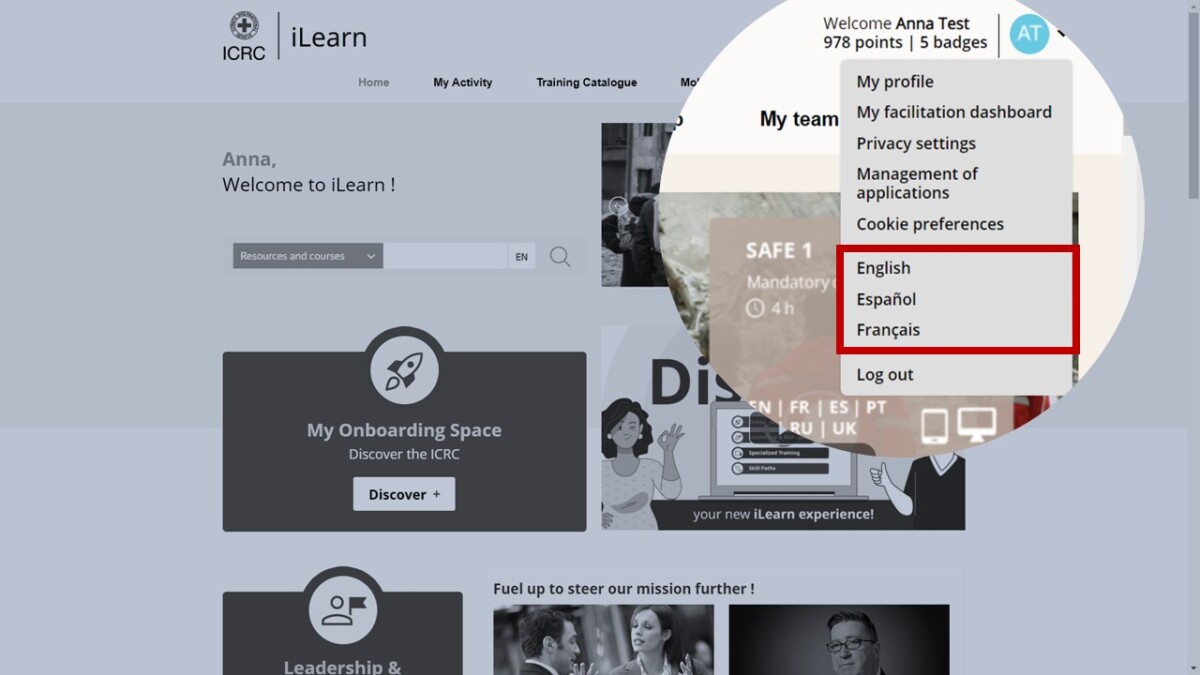This screenshot has width=1200, height=675.
Task: Click the search text field
Action: 445,256
